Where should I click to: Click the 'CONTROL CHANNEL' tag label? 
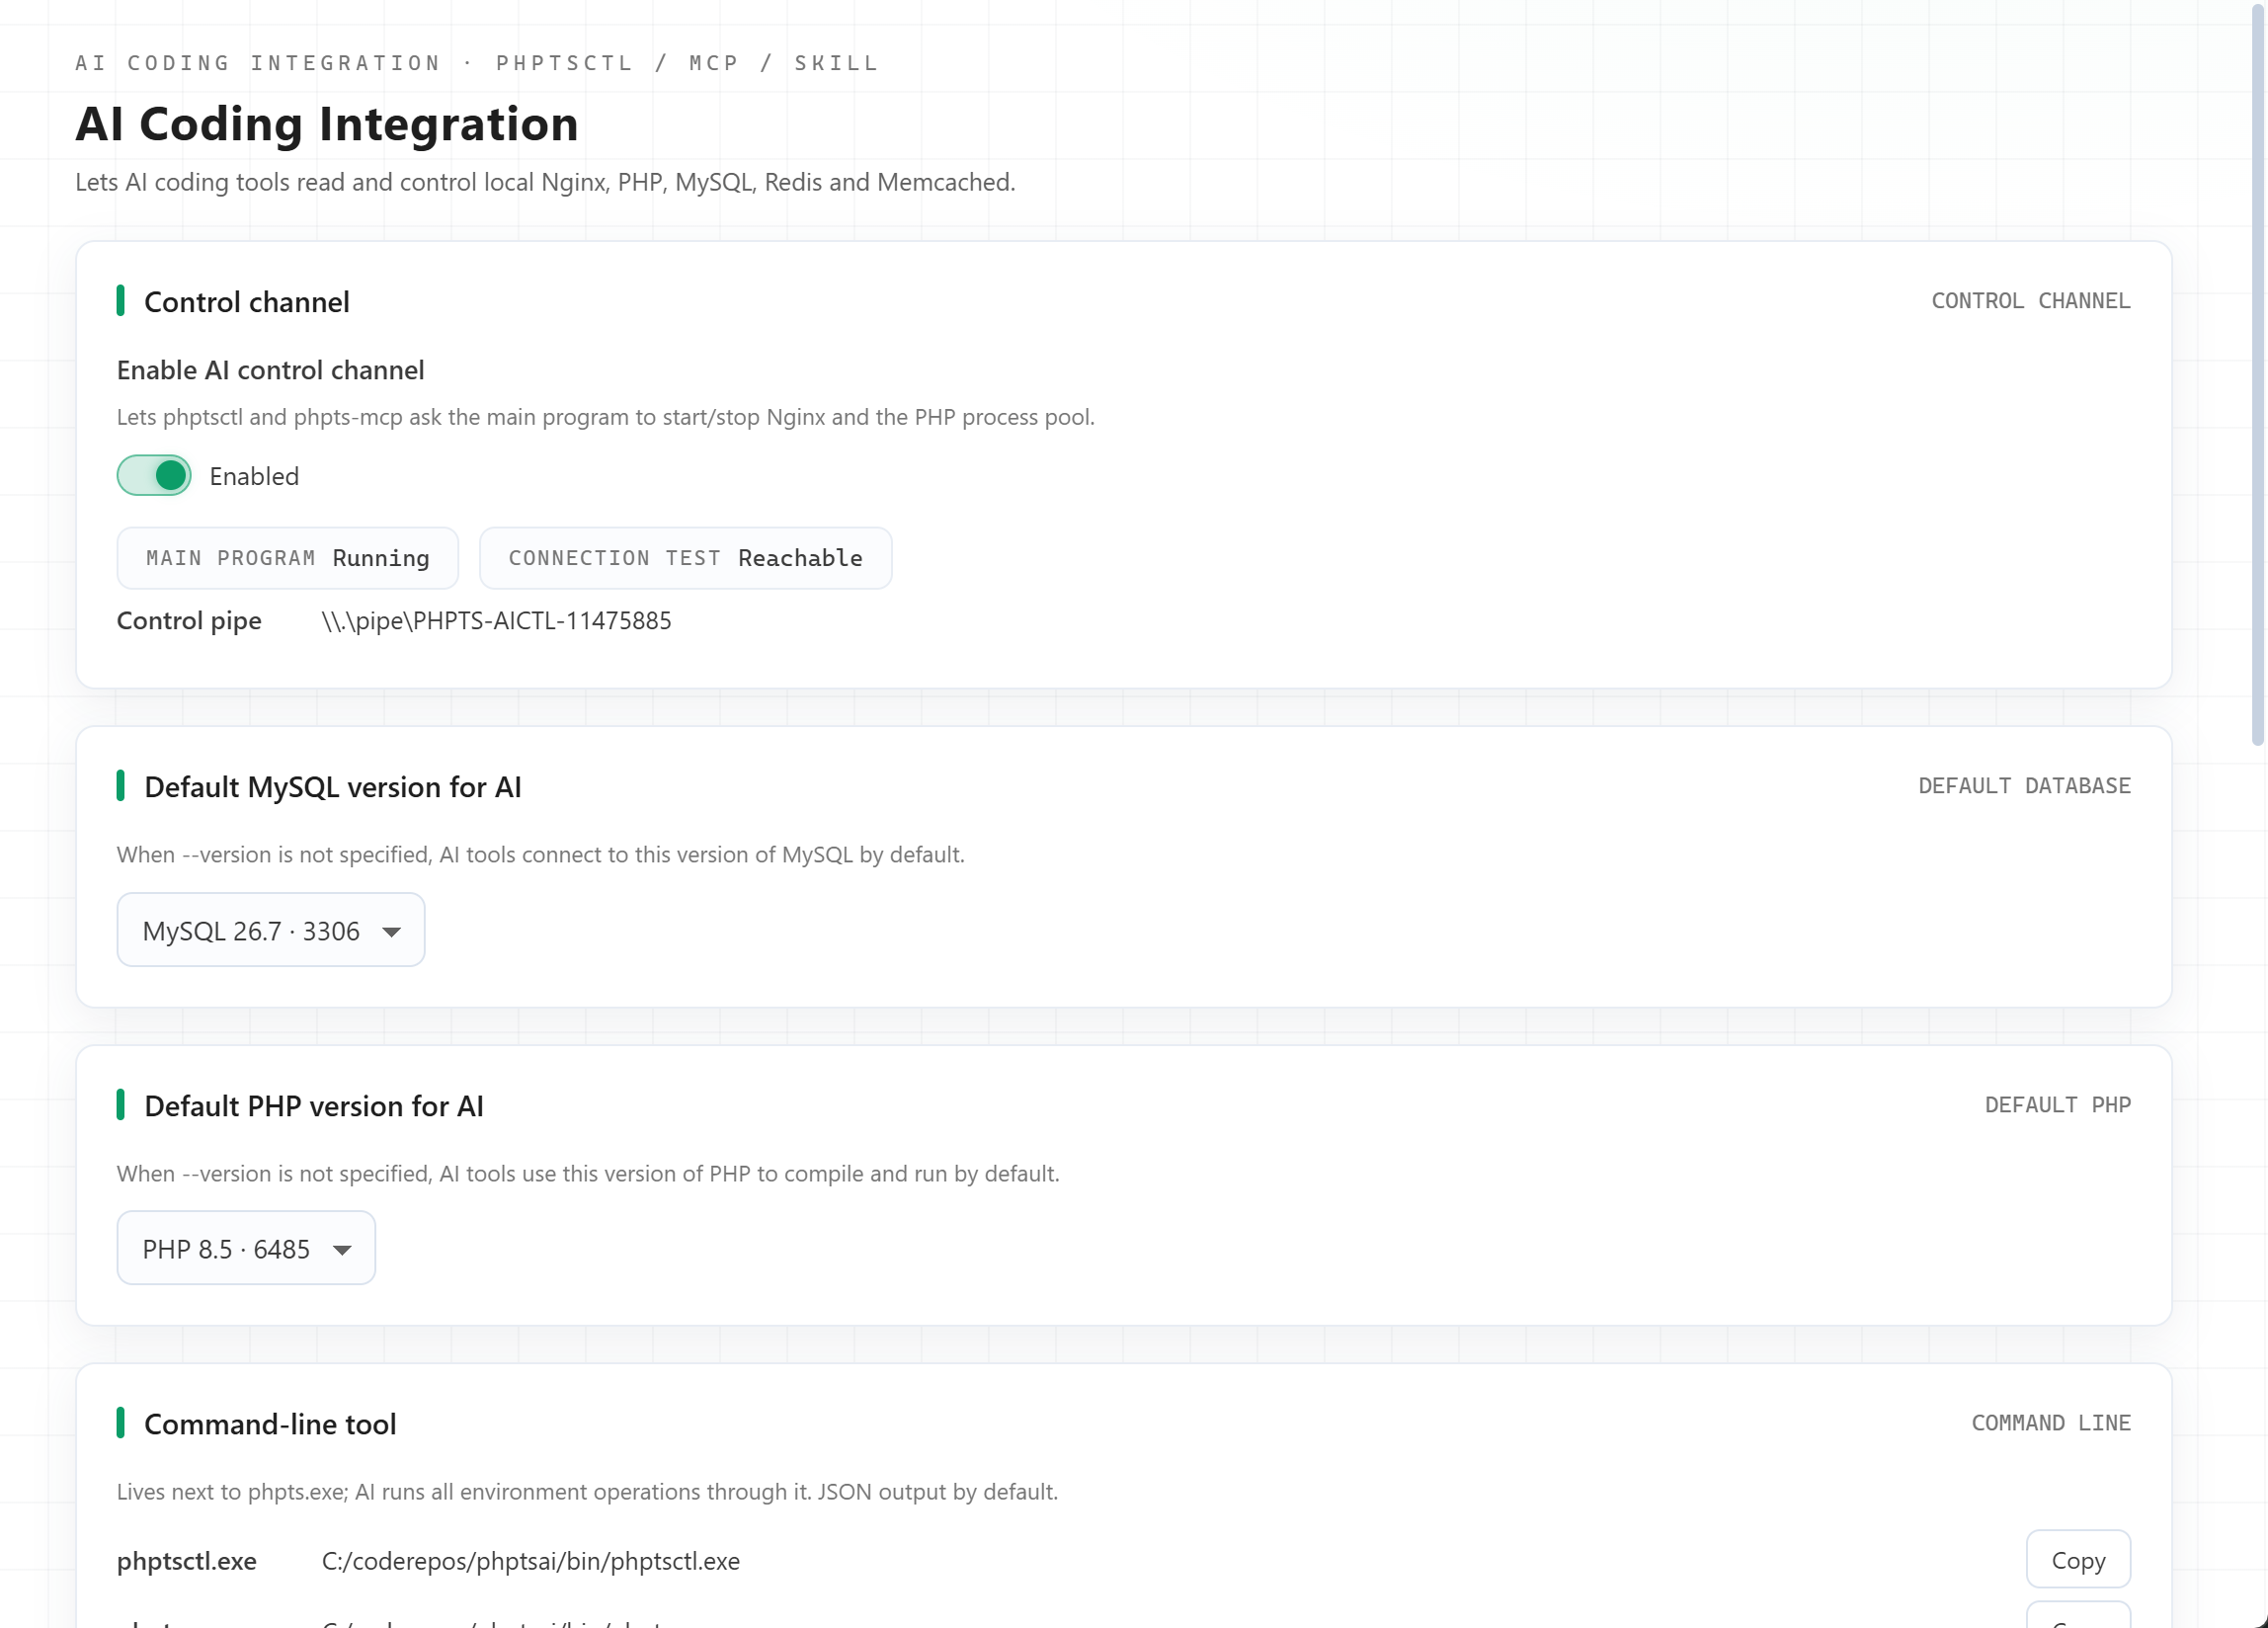[x=2031, y=301]
